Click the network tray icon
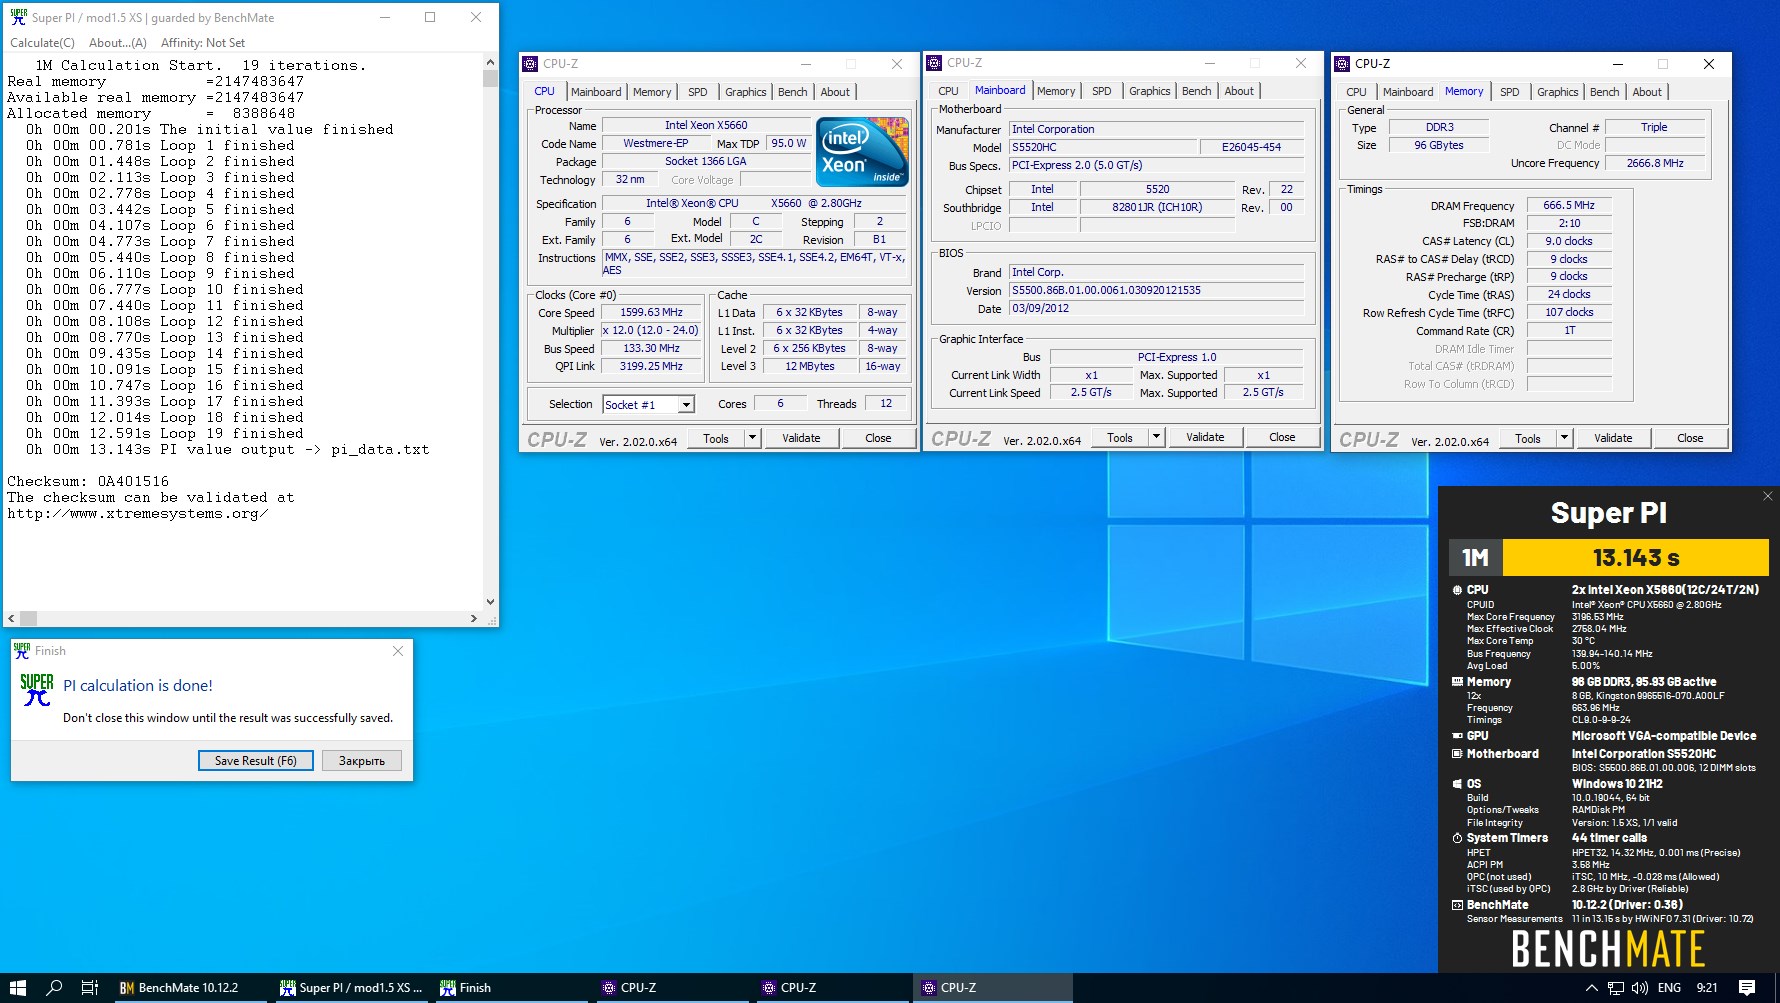1780x1003 pixels. [x=1616, y=988]
